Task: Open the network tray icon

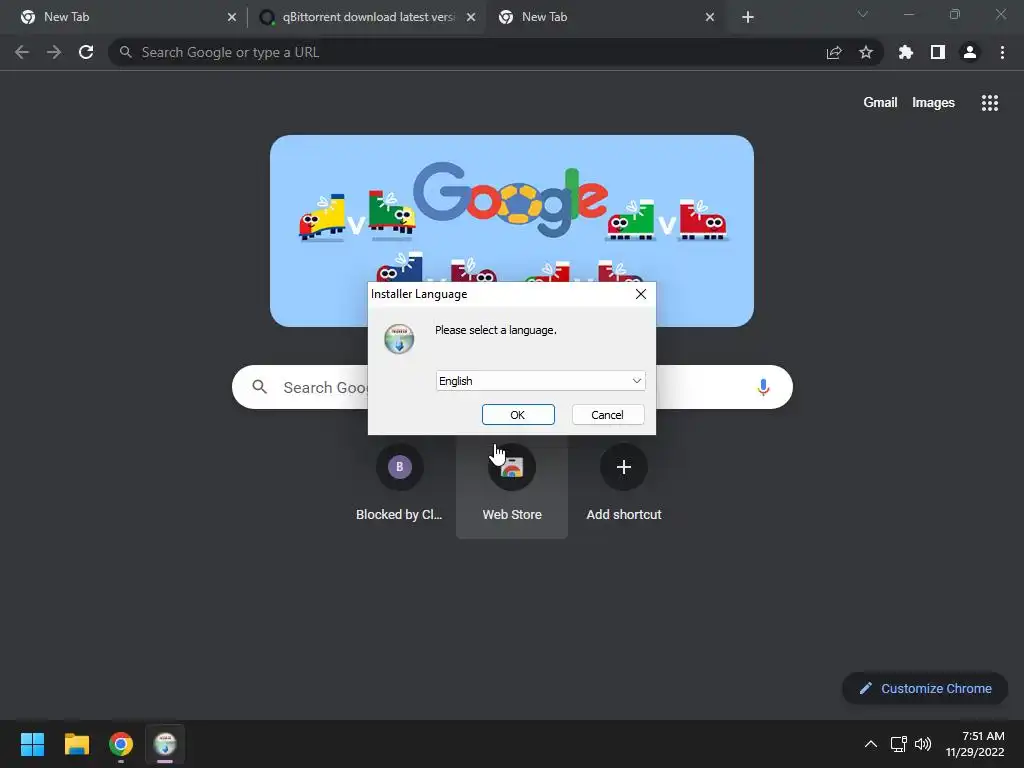Action: click(x=899, y=744)
